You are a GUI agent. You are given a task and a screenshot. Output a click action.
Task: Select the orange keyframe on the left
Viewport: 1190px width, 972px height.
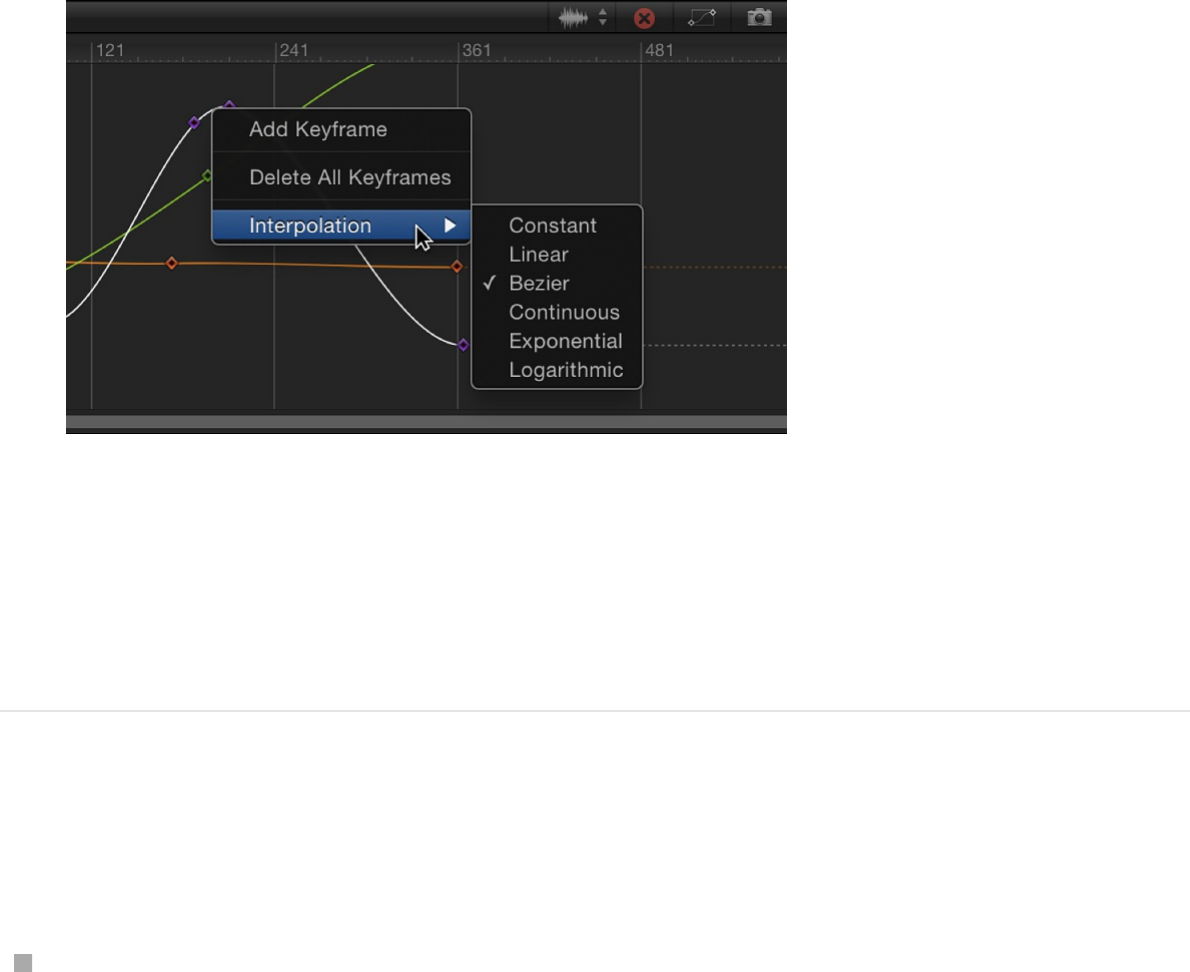(172, 263)
